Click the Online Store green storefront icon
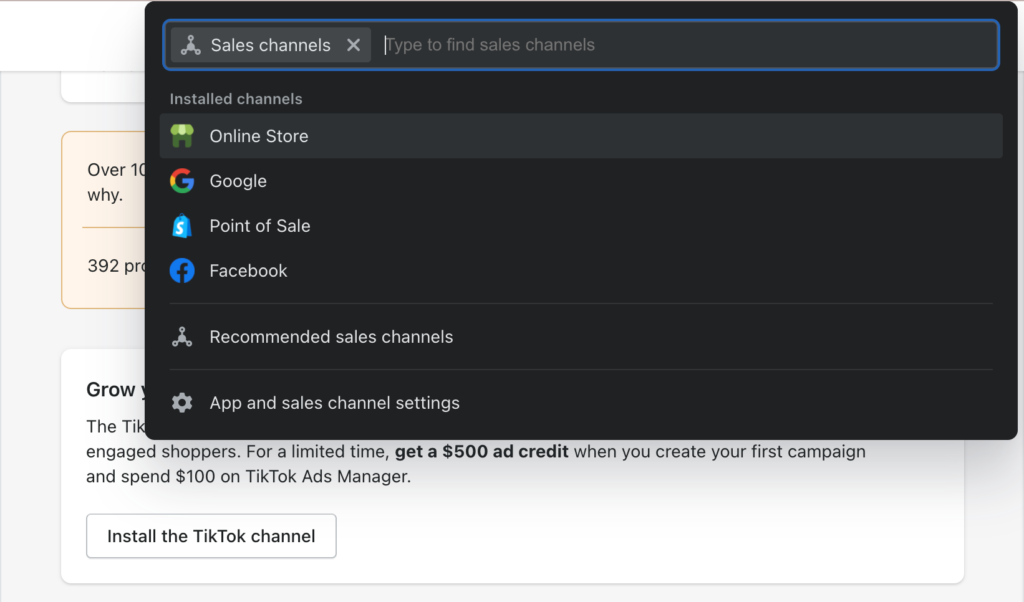Image resolution: width=1024 pixels, height=602 pixels. click(x=182, y=136)
